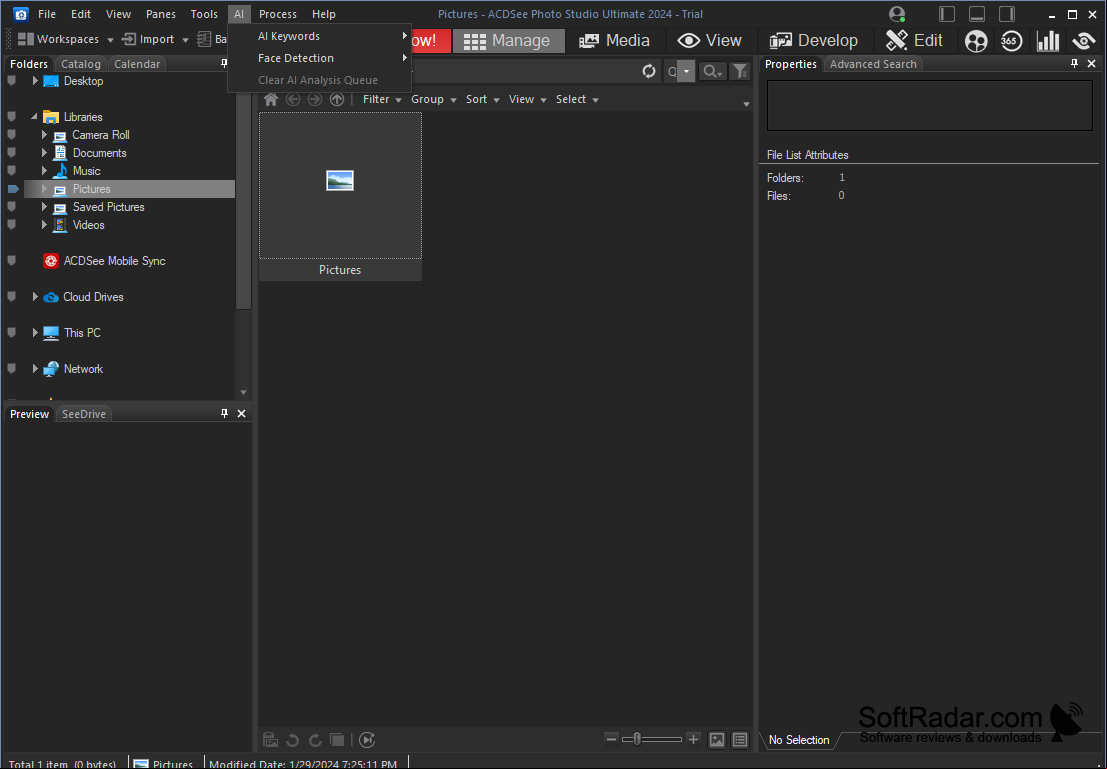Navigate forward with the right arrow icon
1107x769 pixels.
pyautogui.click(x=315, y=100)
